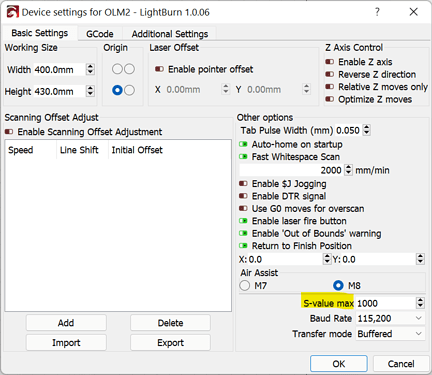Image resolution: width=432 pixels, height=375 pixels.
Task: Adjust the S-value max stepper arrows
Action: tap(420, 303)
